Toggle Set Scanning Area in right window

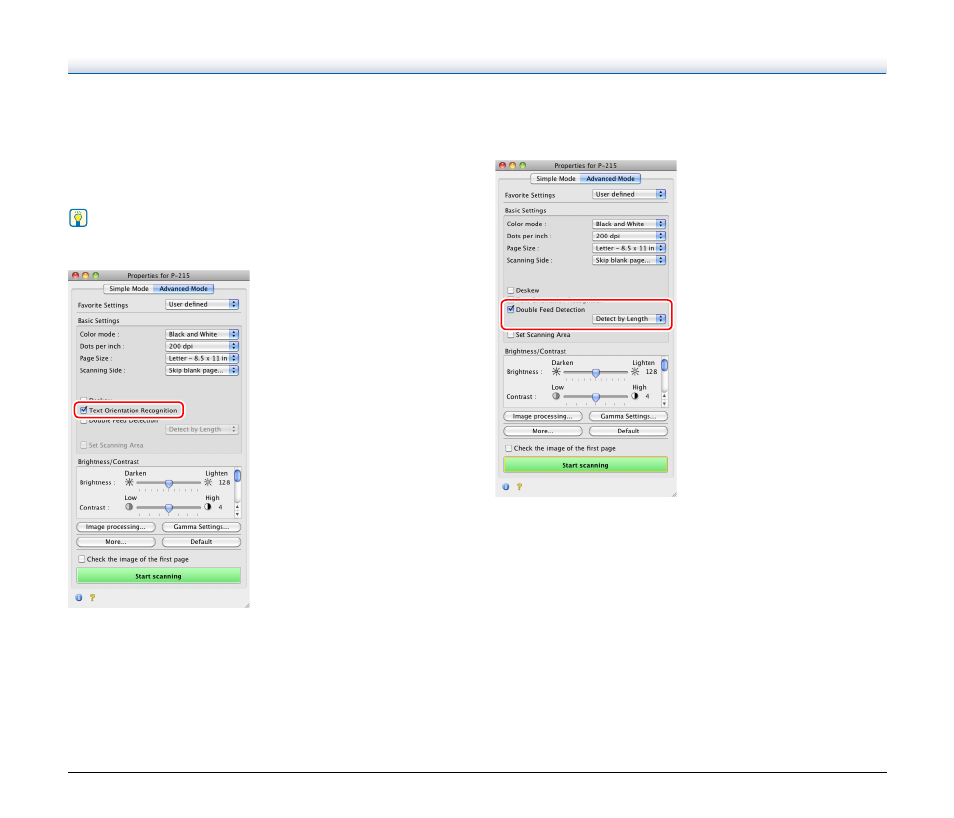511,335
